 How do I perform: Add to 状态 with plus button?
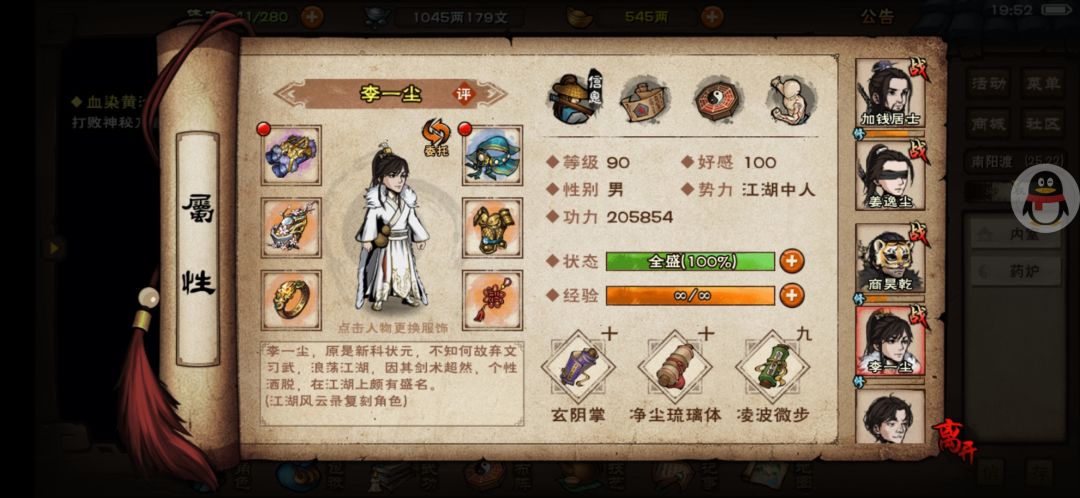pos(791,261)
